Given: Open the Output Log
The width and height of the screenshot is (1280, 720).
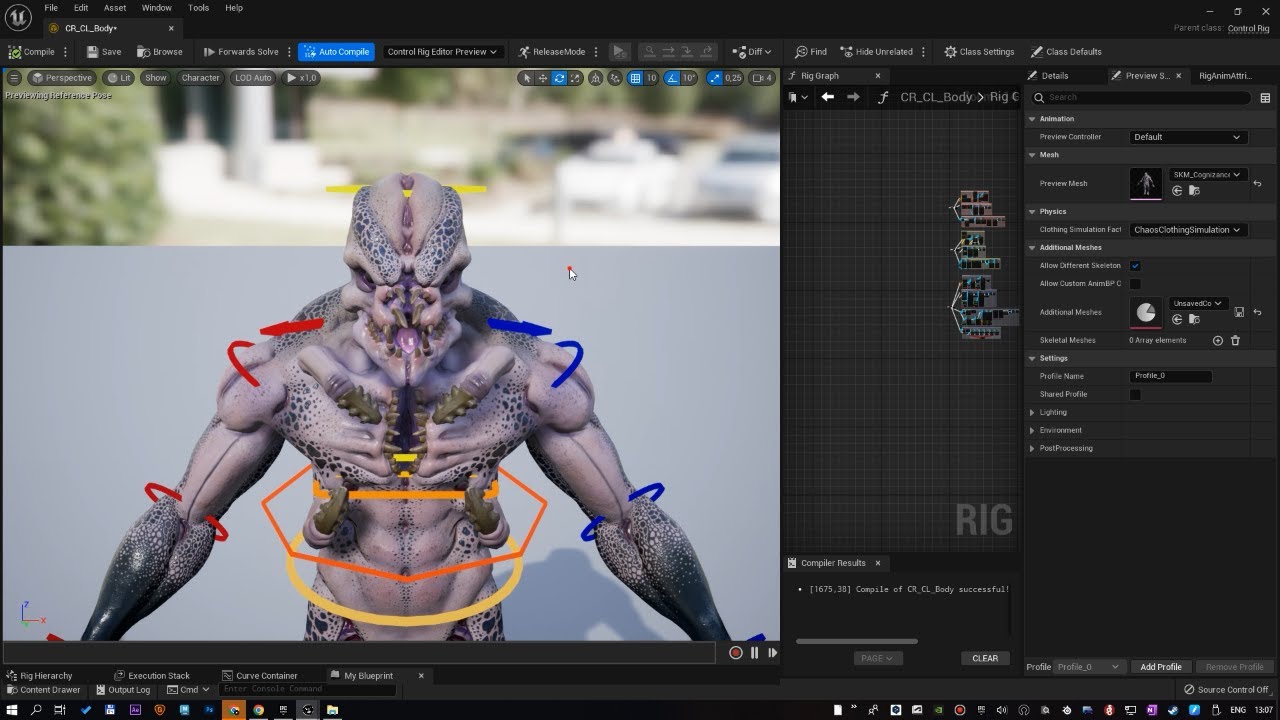Looking at the screenshot, I should [123, 690].
